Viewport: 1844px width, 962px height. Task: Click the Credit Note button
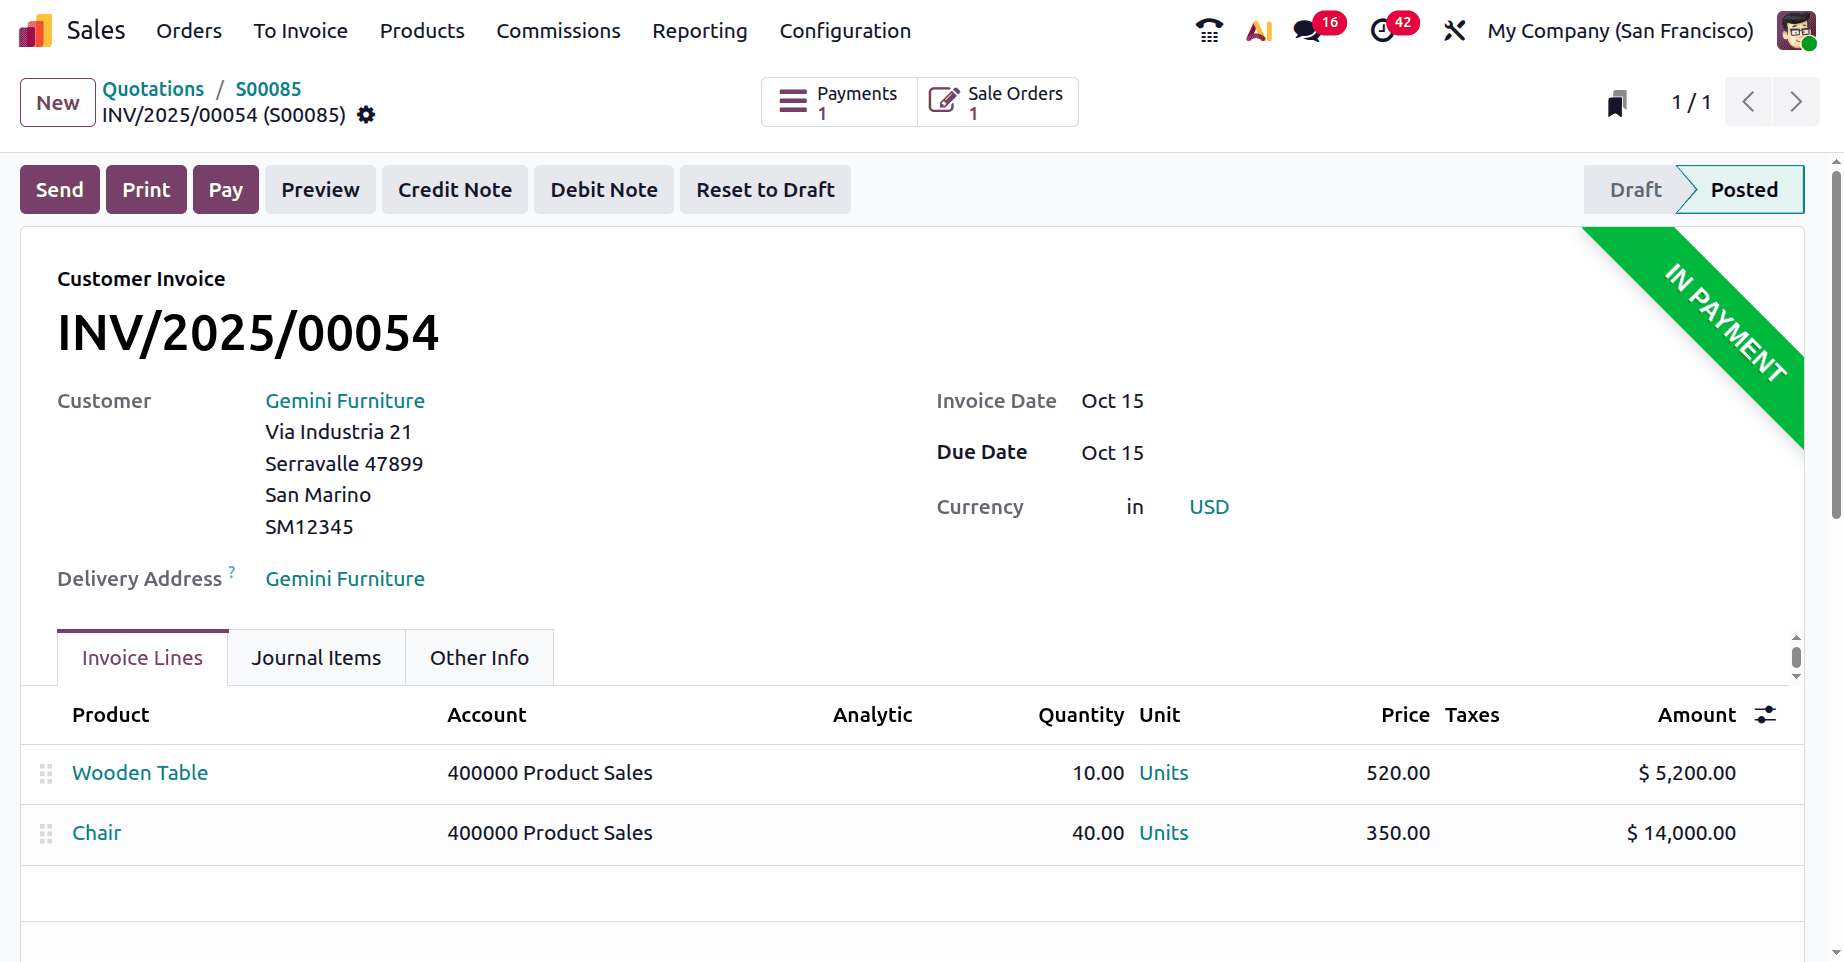454,189
